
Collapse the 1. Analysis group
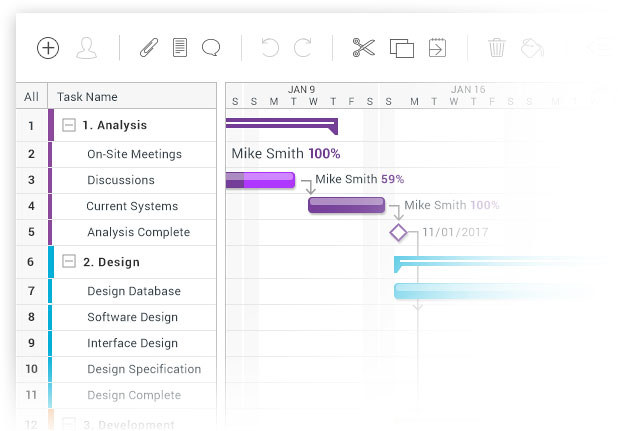[x=69, y=125]
